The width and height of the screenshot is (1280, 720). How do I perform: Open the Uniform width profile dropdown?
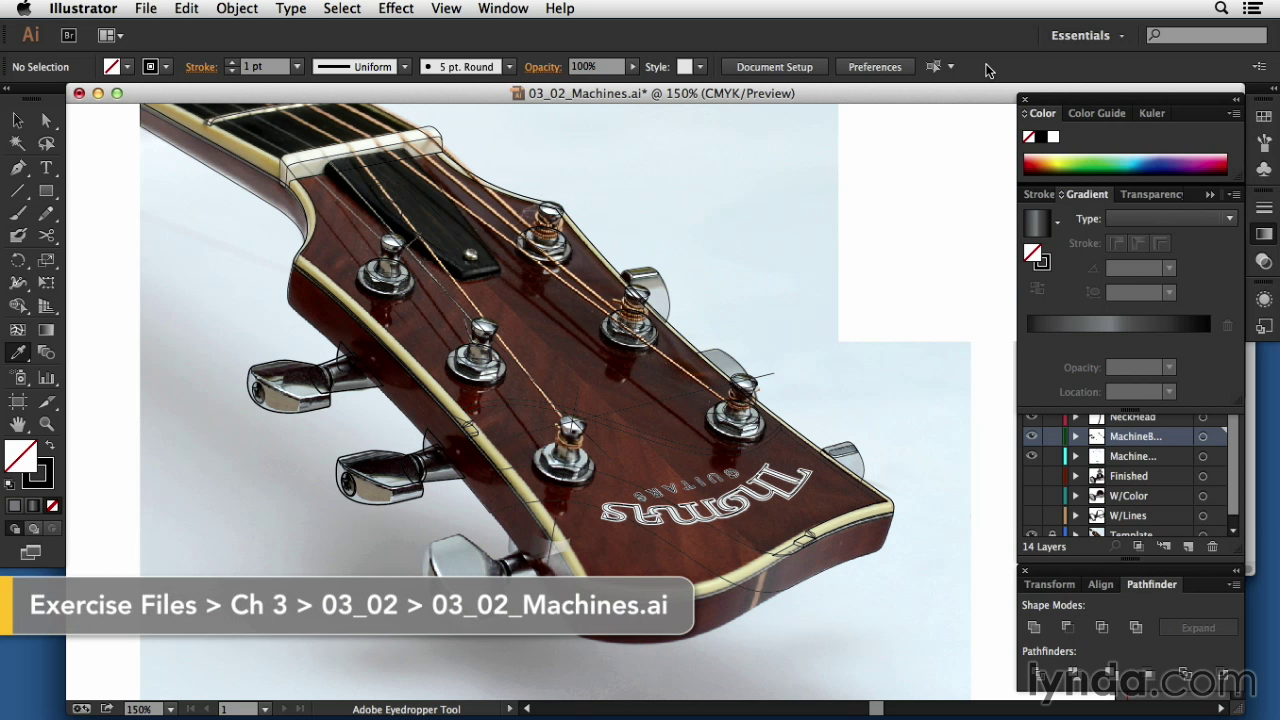[x=405, y=67]
